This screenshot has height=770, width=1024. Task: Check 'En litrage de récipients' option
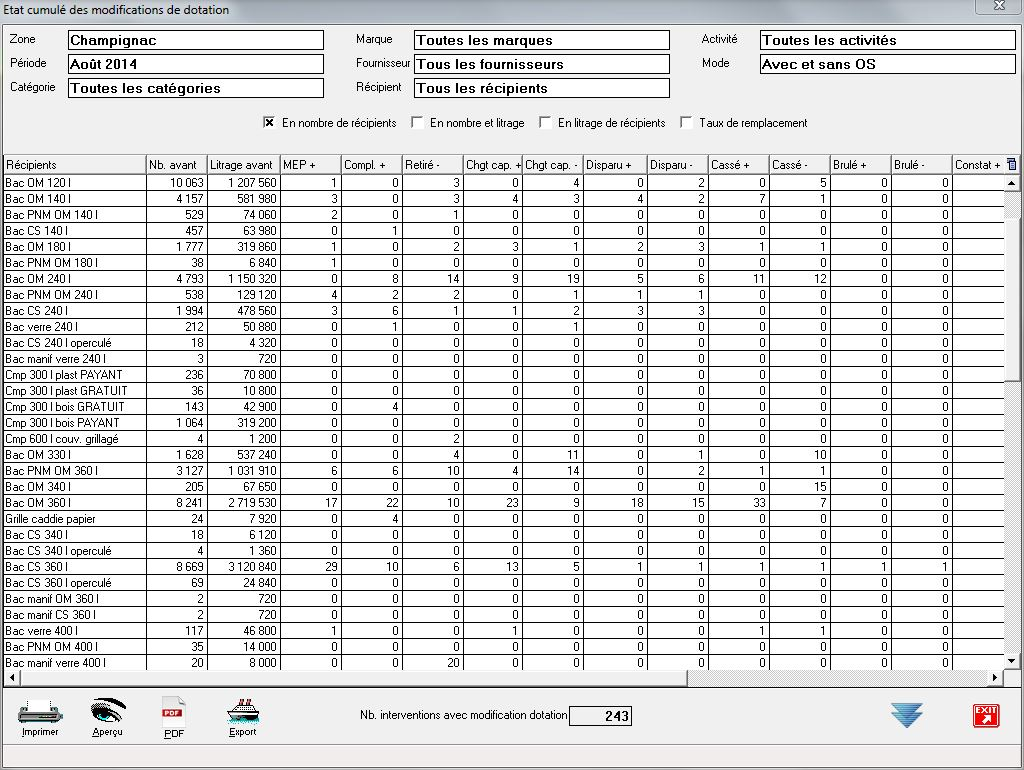(545, 123)
